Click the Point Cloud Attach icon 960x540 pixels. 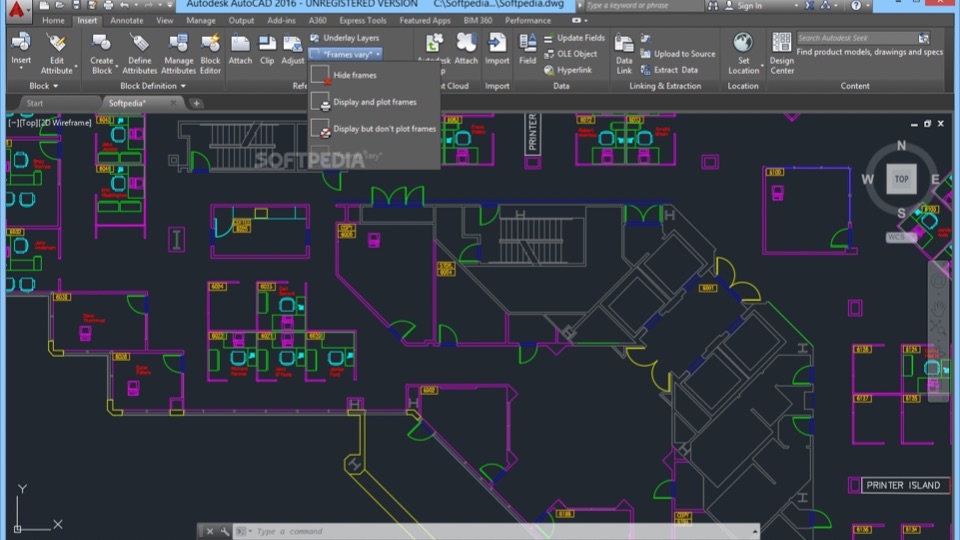(466, 49)
